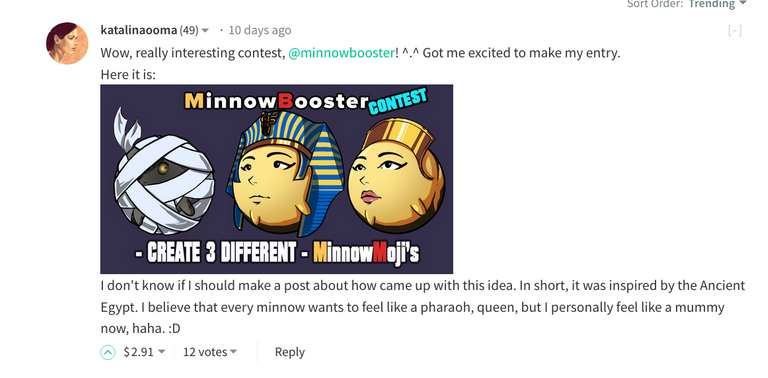Click the MinnowBooster title inside the banner

276,101
